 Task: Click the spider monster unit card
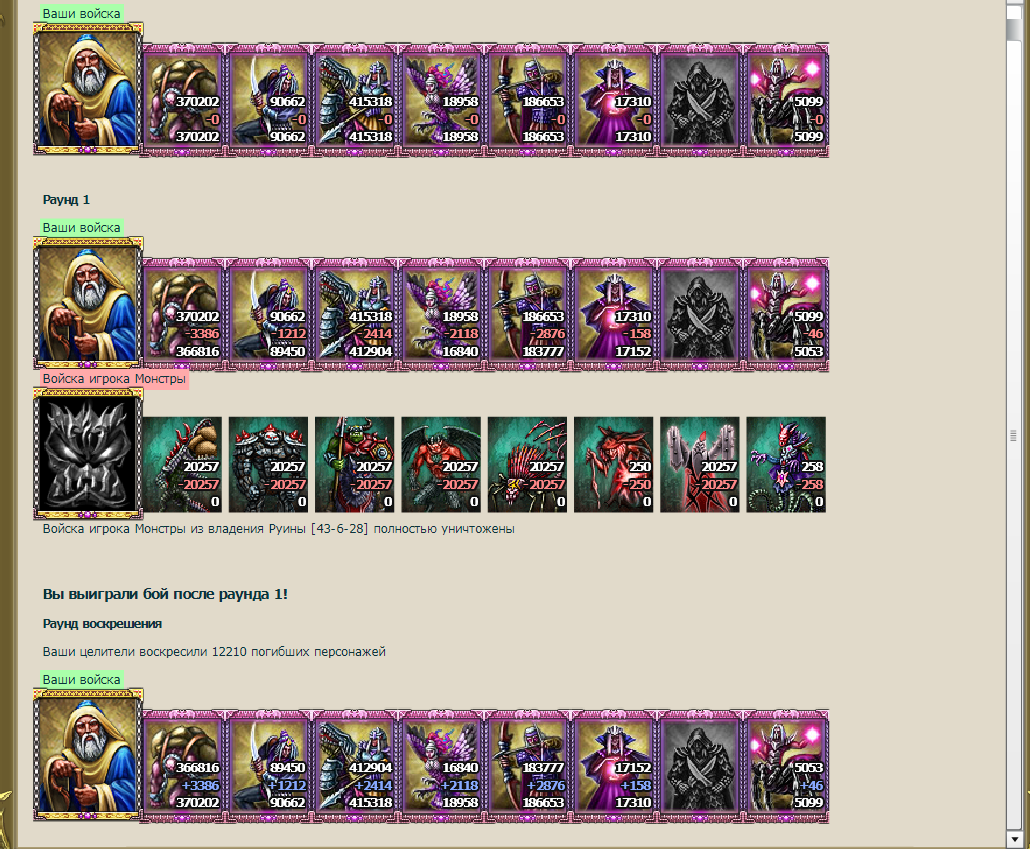[527, 465]
